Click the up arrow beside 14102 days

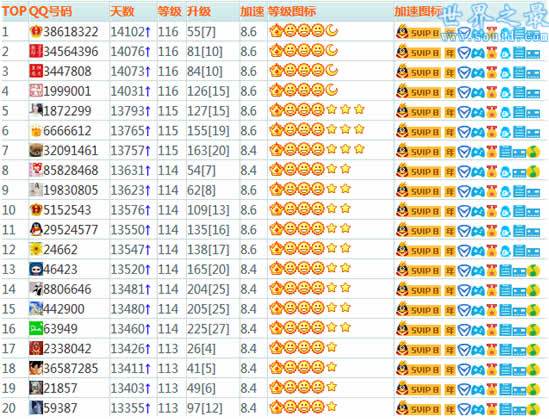tap(148, 33)
